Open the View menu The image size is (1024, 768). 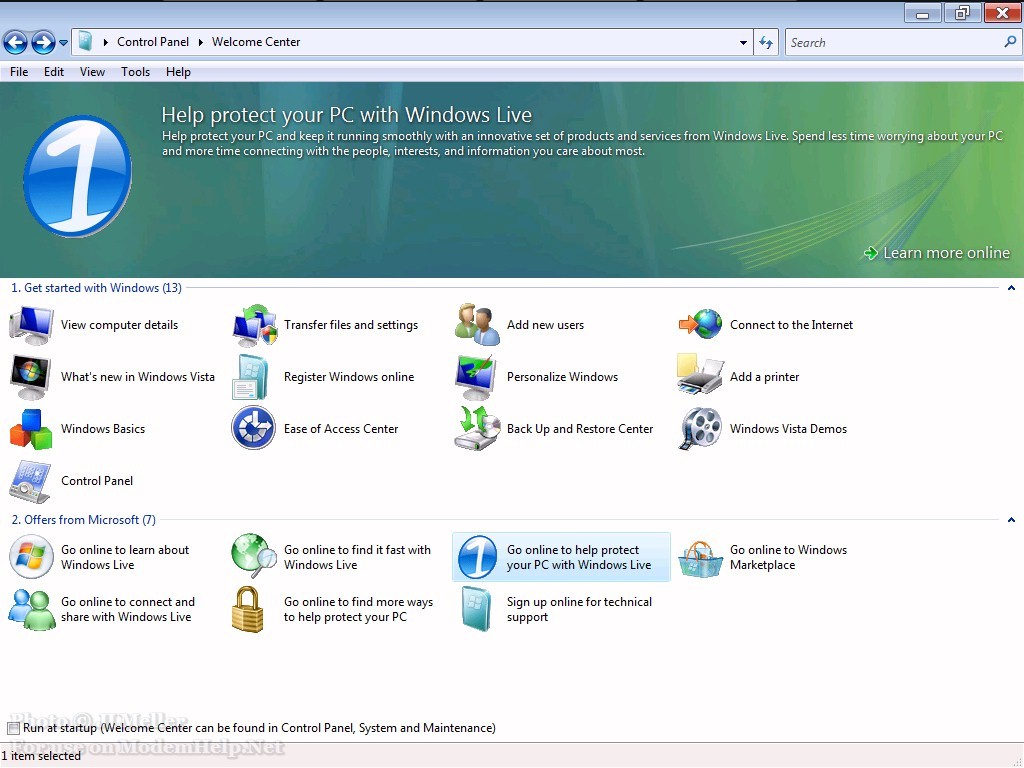coord(92,72)
